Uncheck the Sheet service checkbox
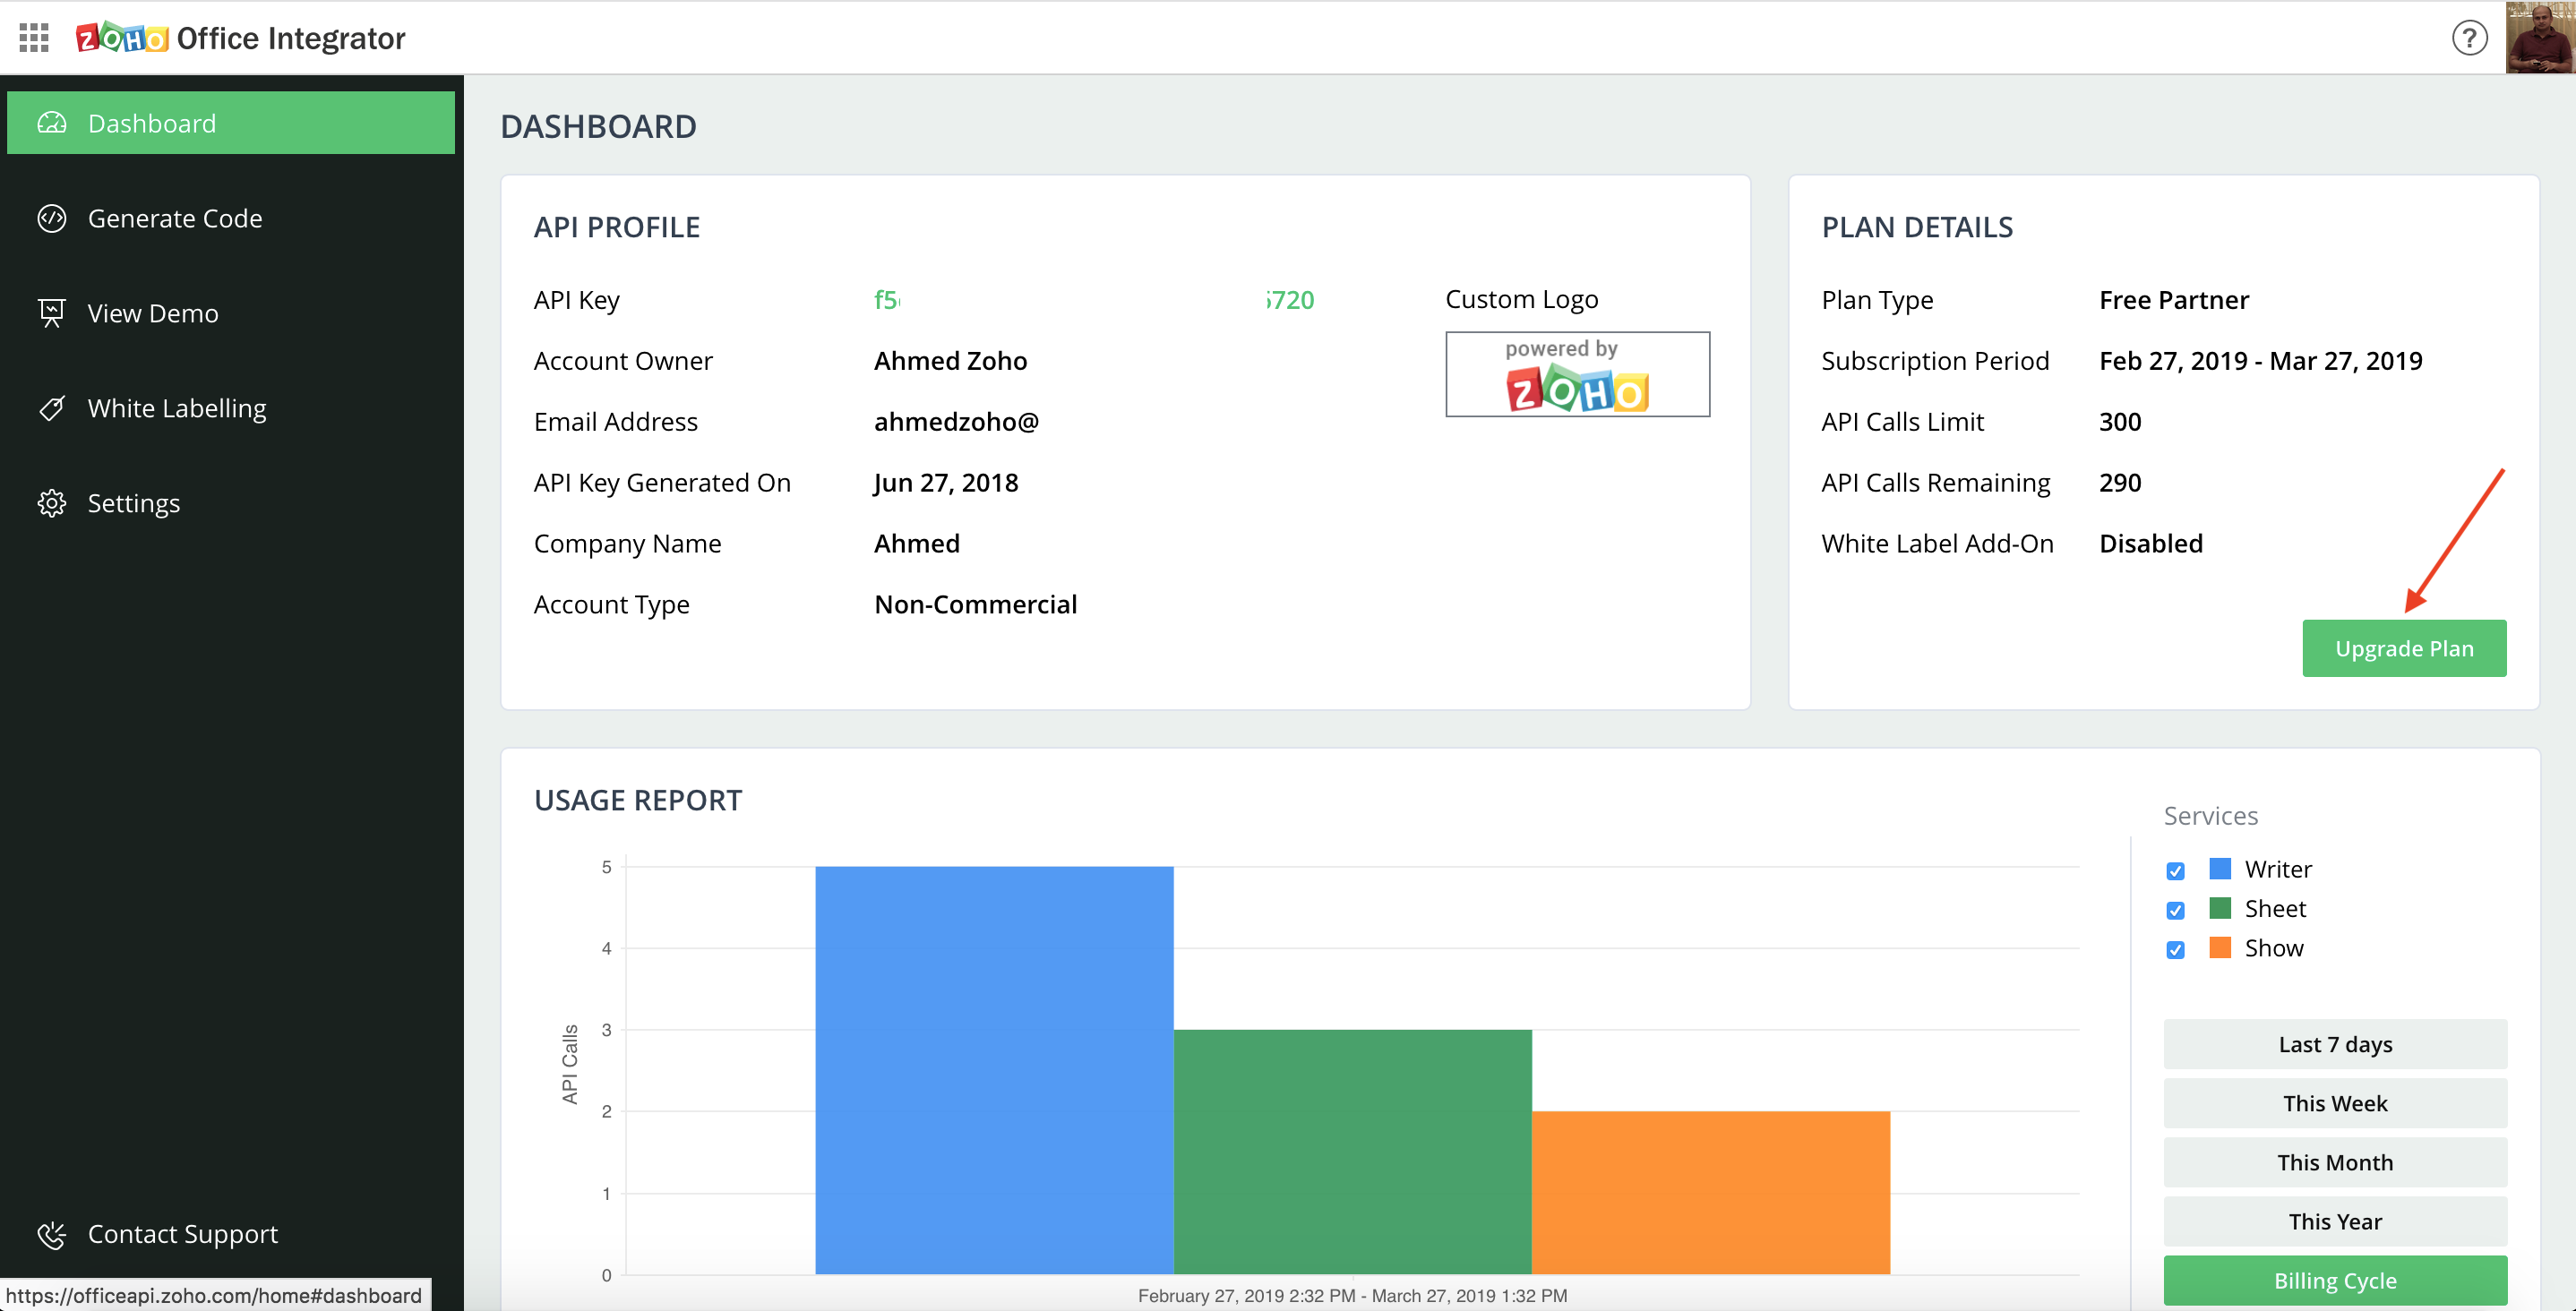Image resolution: width=2576 pixels, height=1311 pixels. tap(2175, 910)
